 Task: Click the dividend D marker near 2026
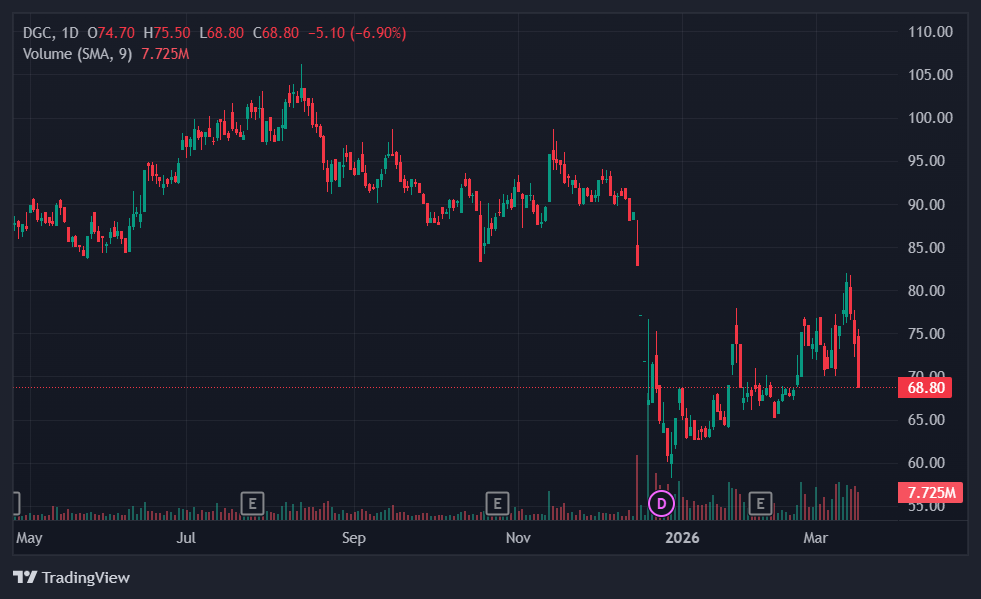(661, 503)
